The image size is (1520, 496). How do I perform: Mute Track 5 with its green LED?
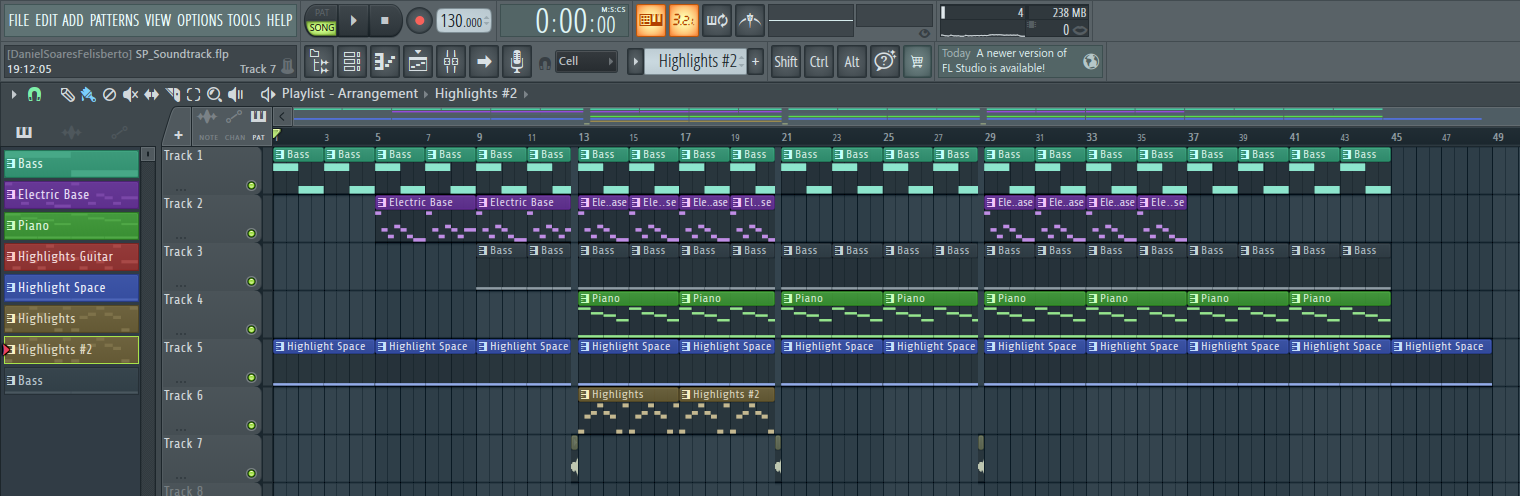point(251,378)
